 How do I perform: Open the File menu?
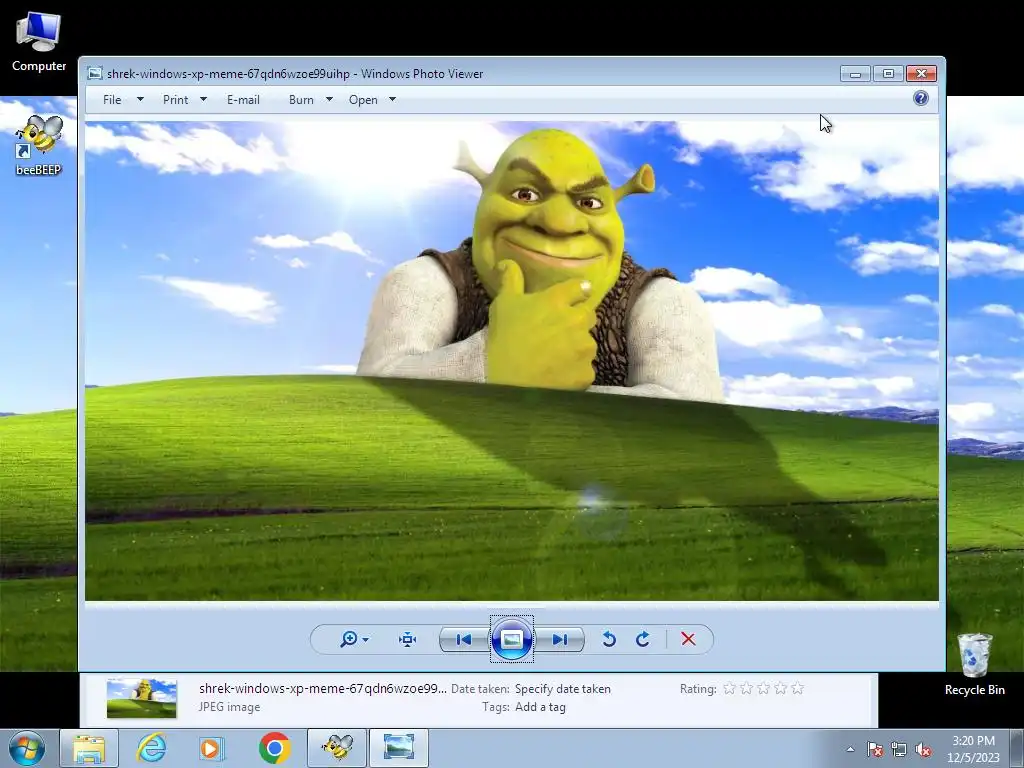(112, 100)
